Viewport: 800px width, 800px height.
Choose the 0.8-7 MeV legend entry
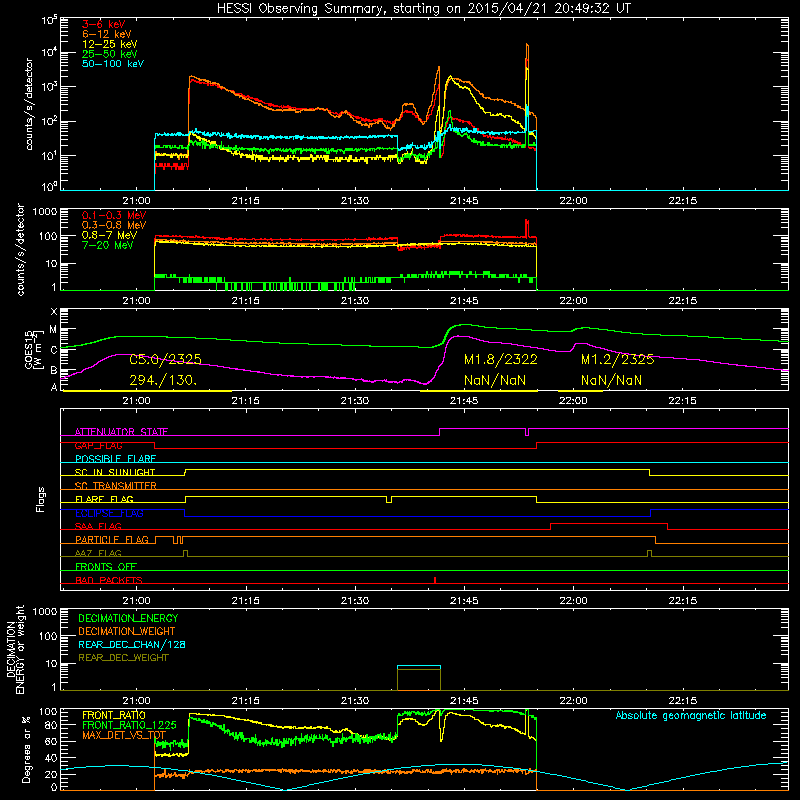(x=109, y=235)
